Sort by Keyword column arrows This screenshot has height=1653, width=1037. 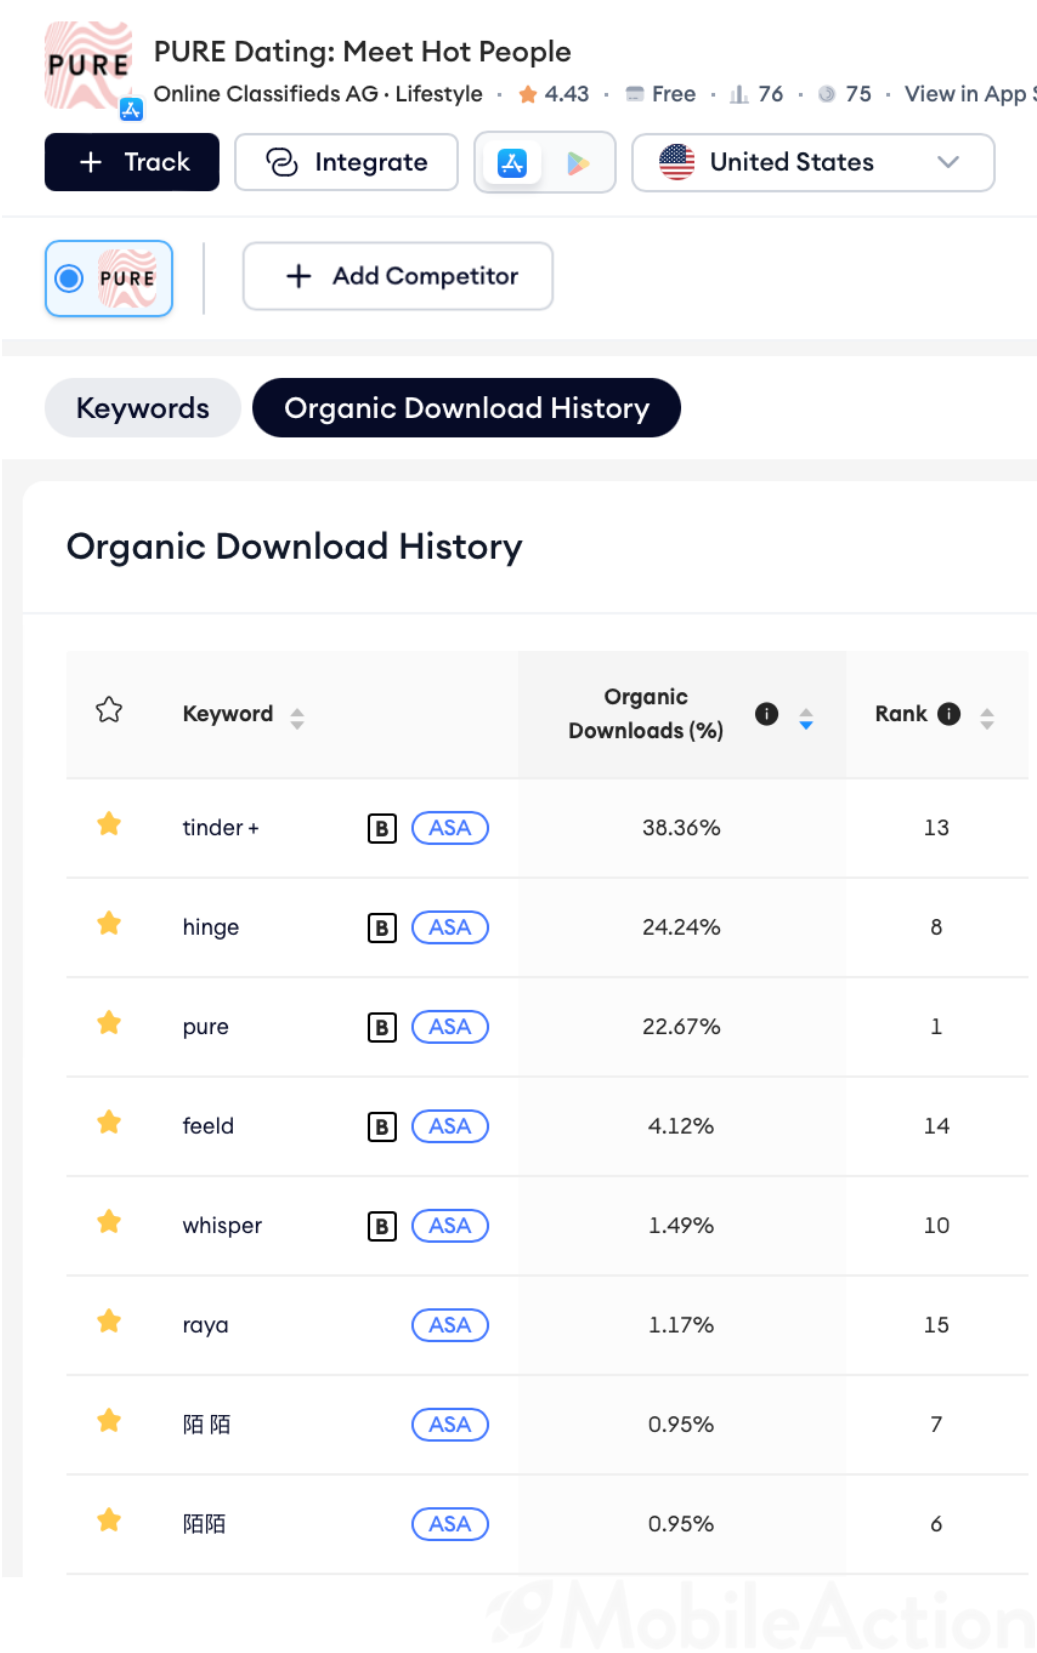(297, 718)
